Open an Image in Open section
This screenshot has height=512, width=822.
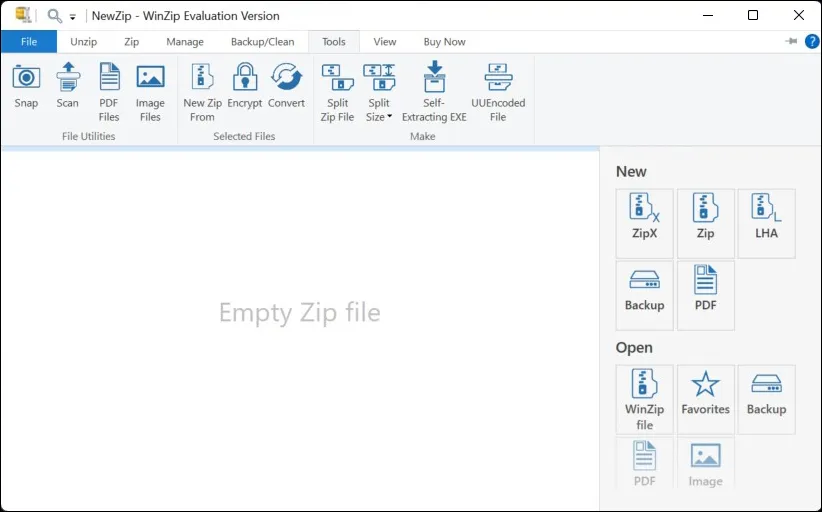(x=706, y=463)
